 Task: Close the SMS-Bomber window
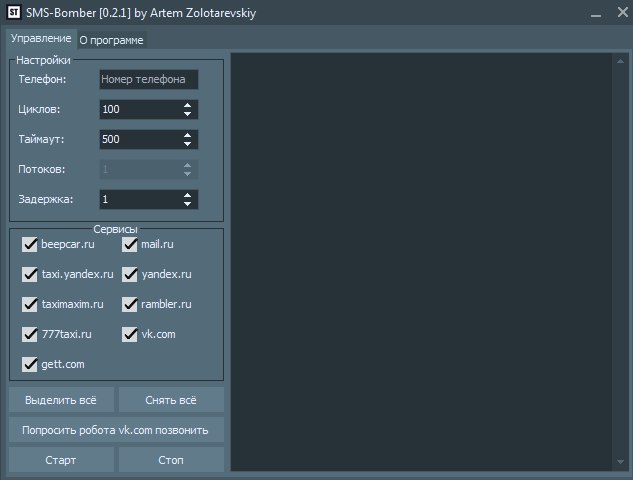[619, 12]
